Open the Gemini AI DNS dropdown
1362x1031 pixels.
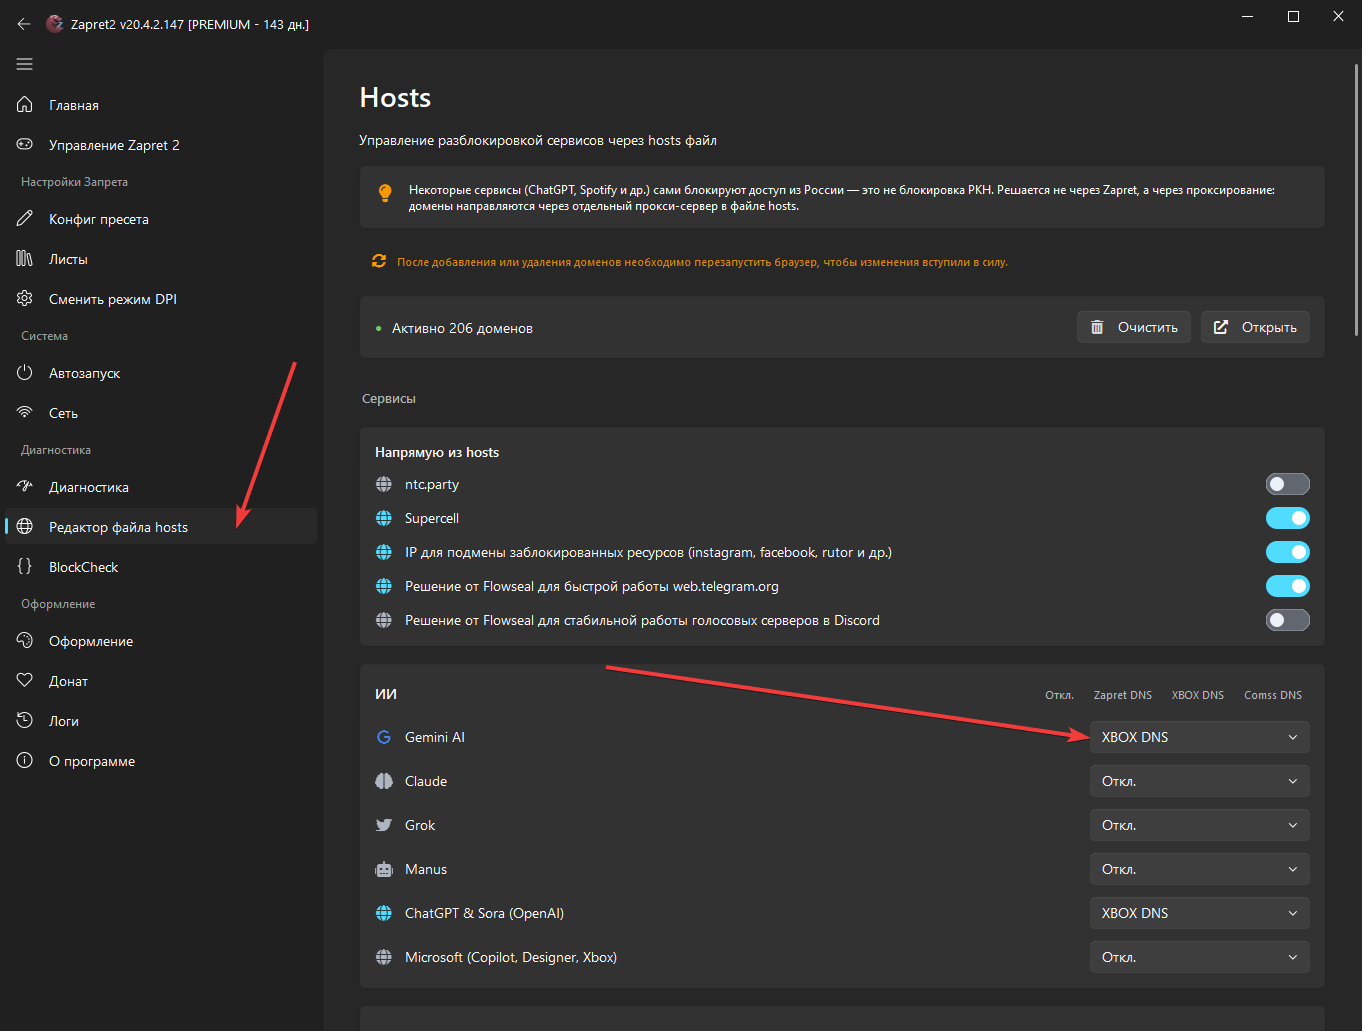(1200, 737)
